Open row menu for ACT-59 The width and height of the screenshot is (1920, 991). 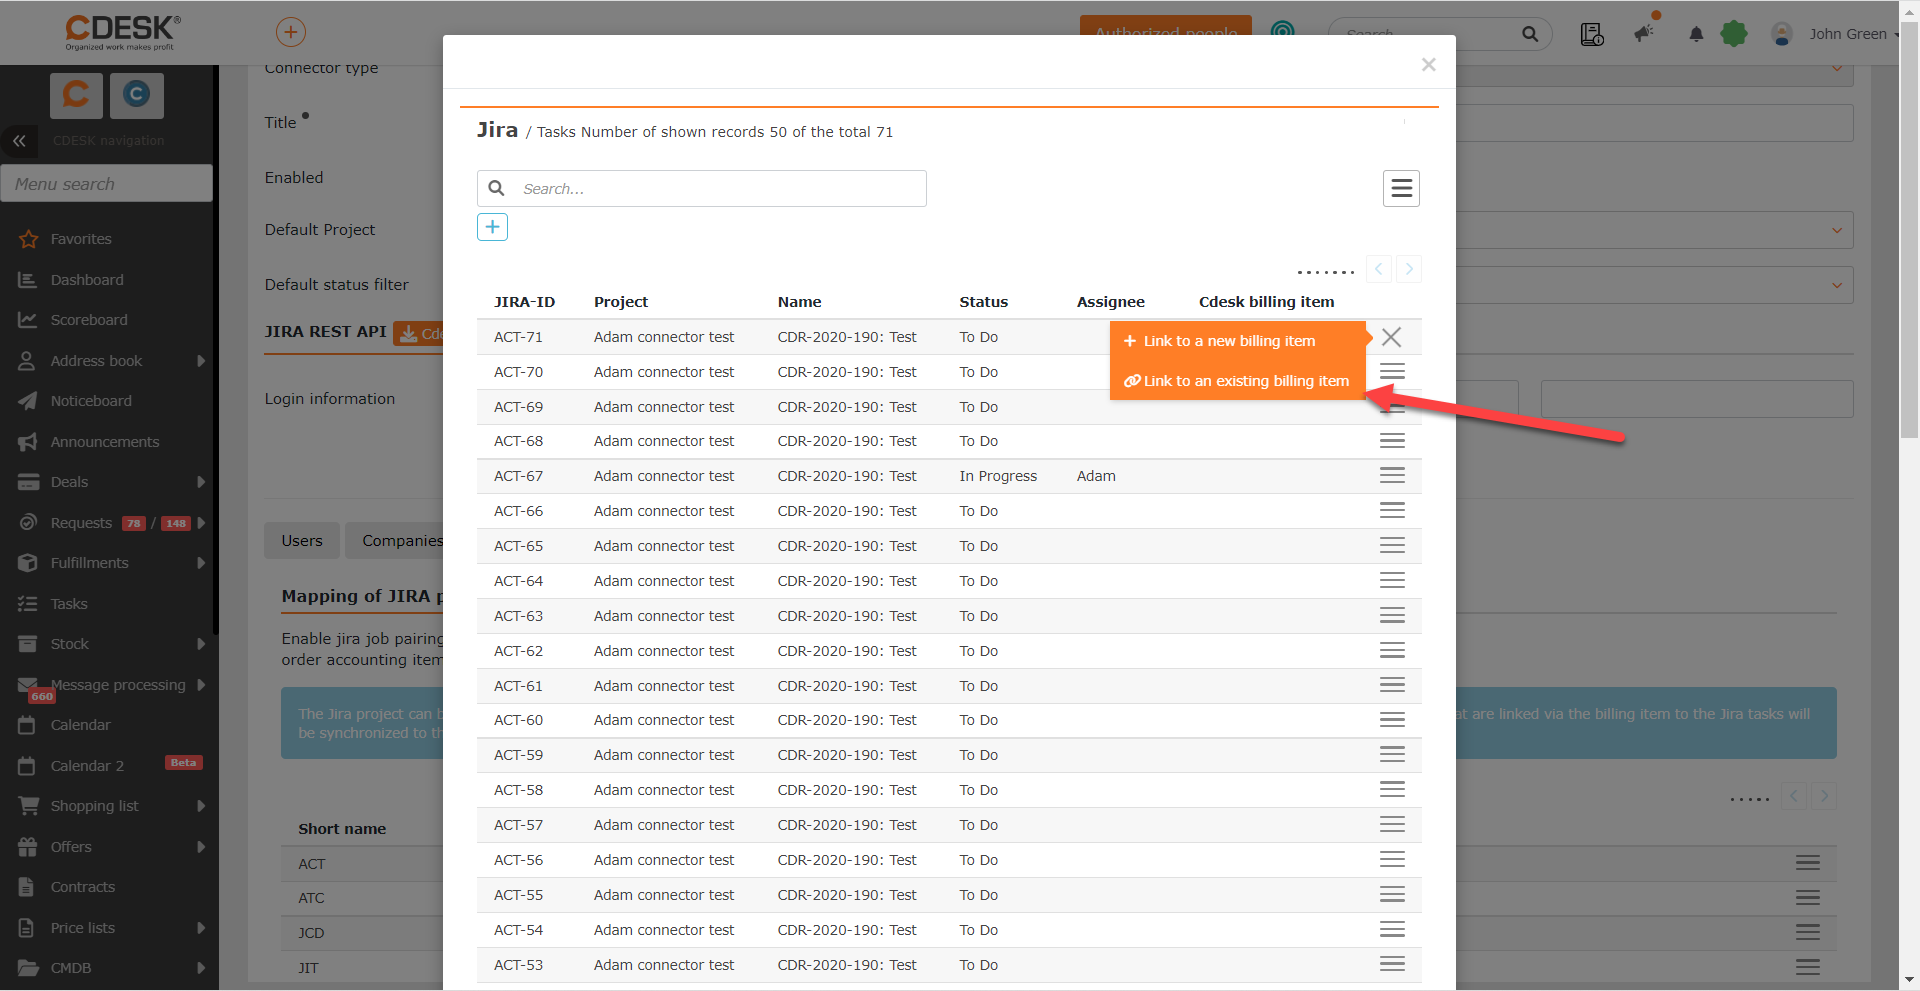(x=1392, y=755)
